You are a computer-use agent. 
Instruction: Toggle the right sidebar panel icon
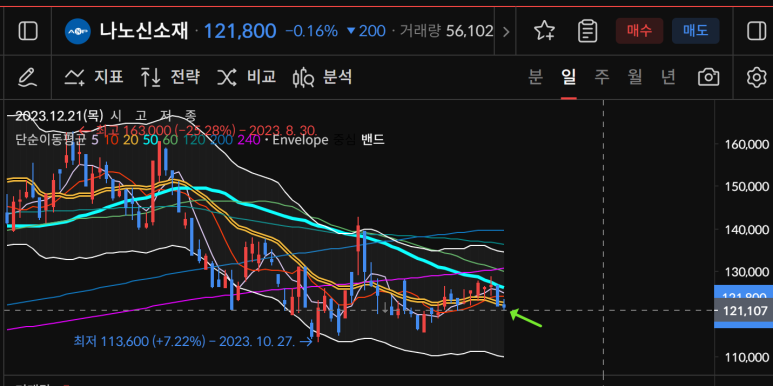tap(756, 31)
